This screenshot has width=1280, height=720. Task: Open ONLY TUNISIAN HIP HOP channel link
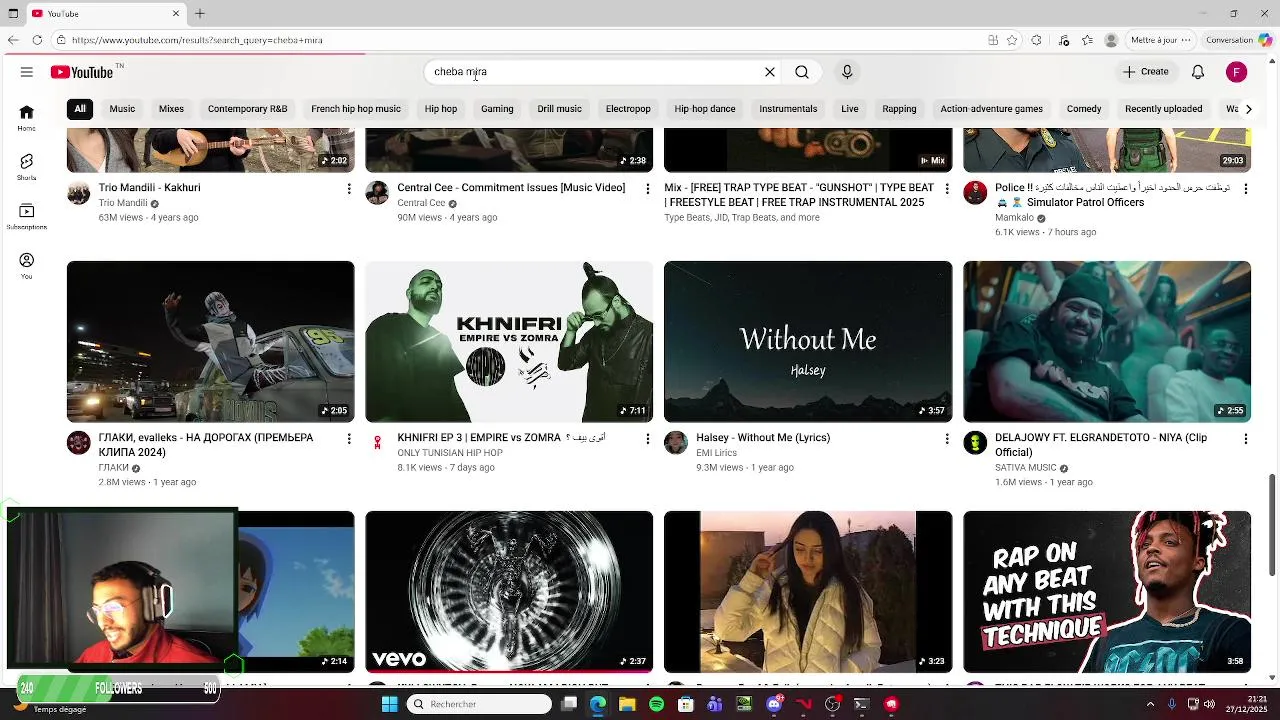450,453
